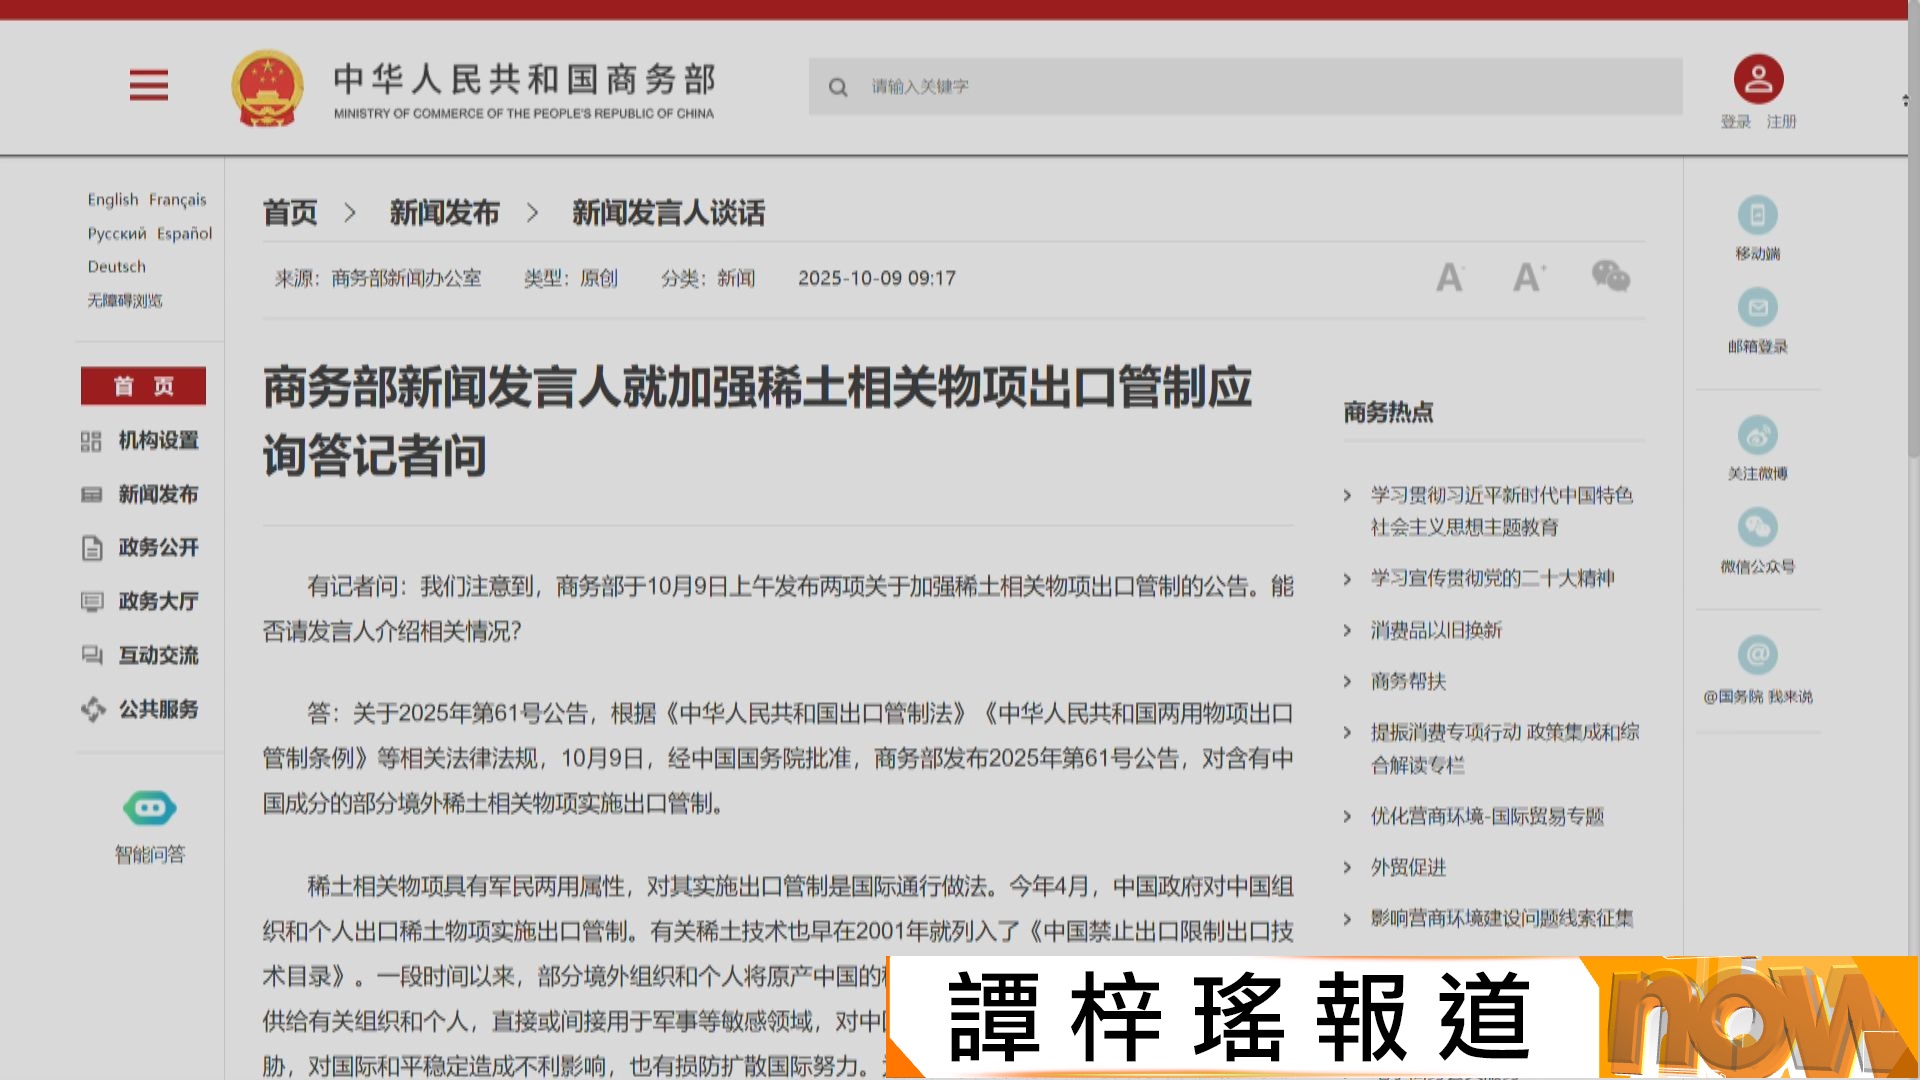Click the user account icon for login
This screenshot has height=1080, width=1920.
[x=1759, y=78]
